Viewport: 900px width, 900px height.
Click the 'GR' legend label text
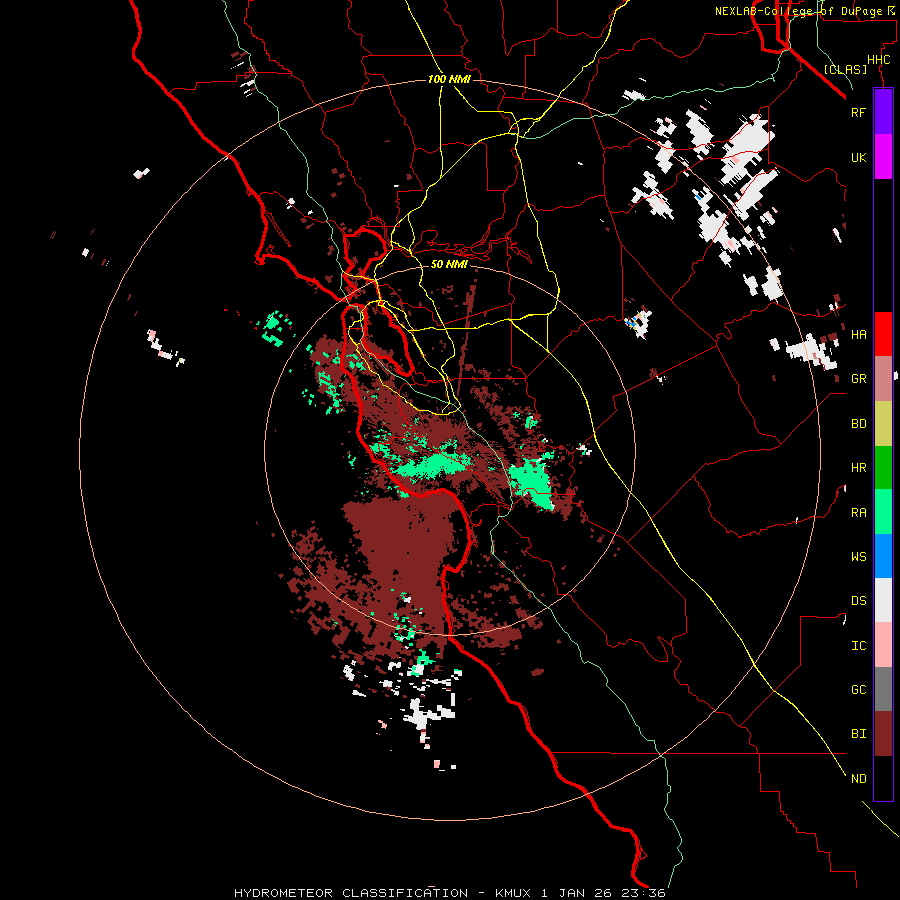(858, 379)
